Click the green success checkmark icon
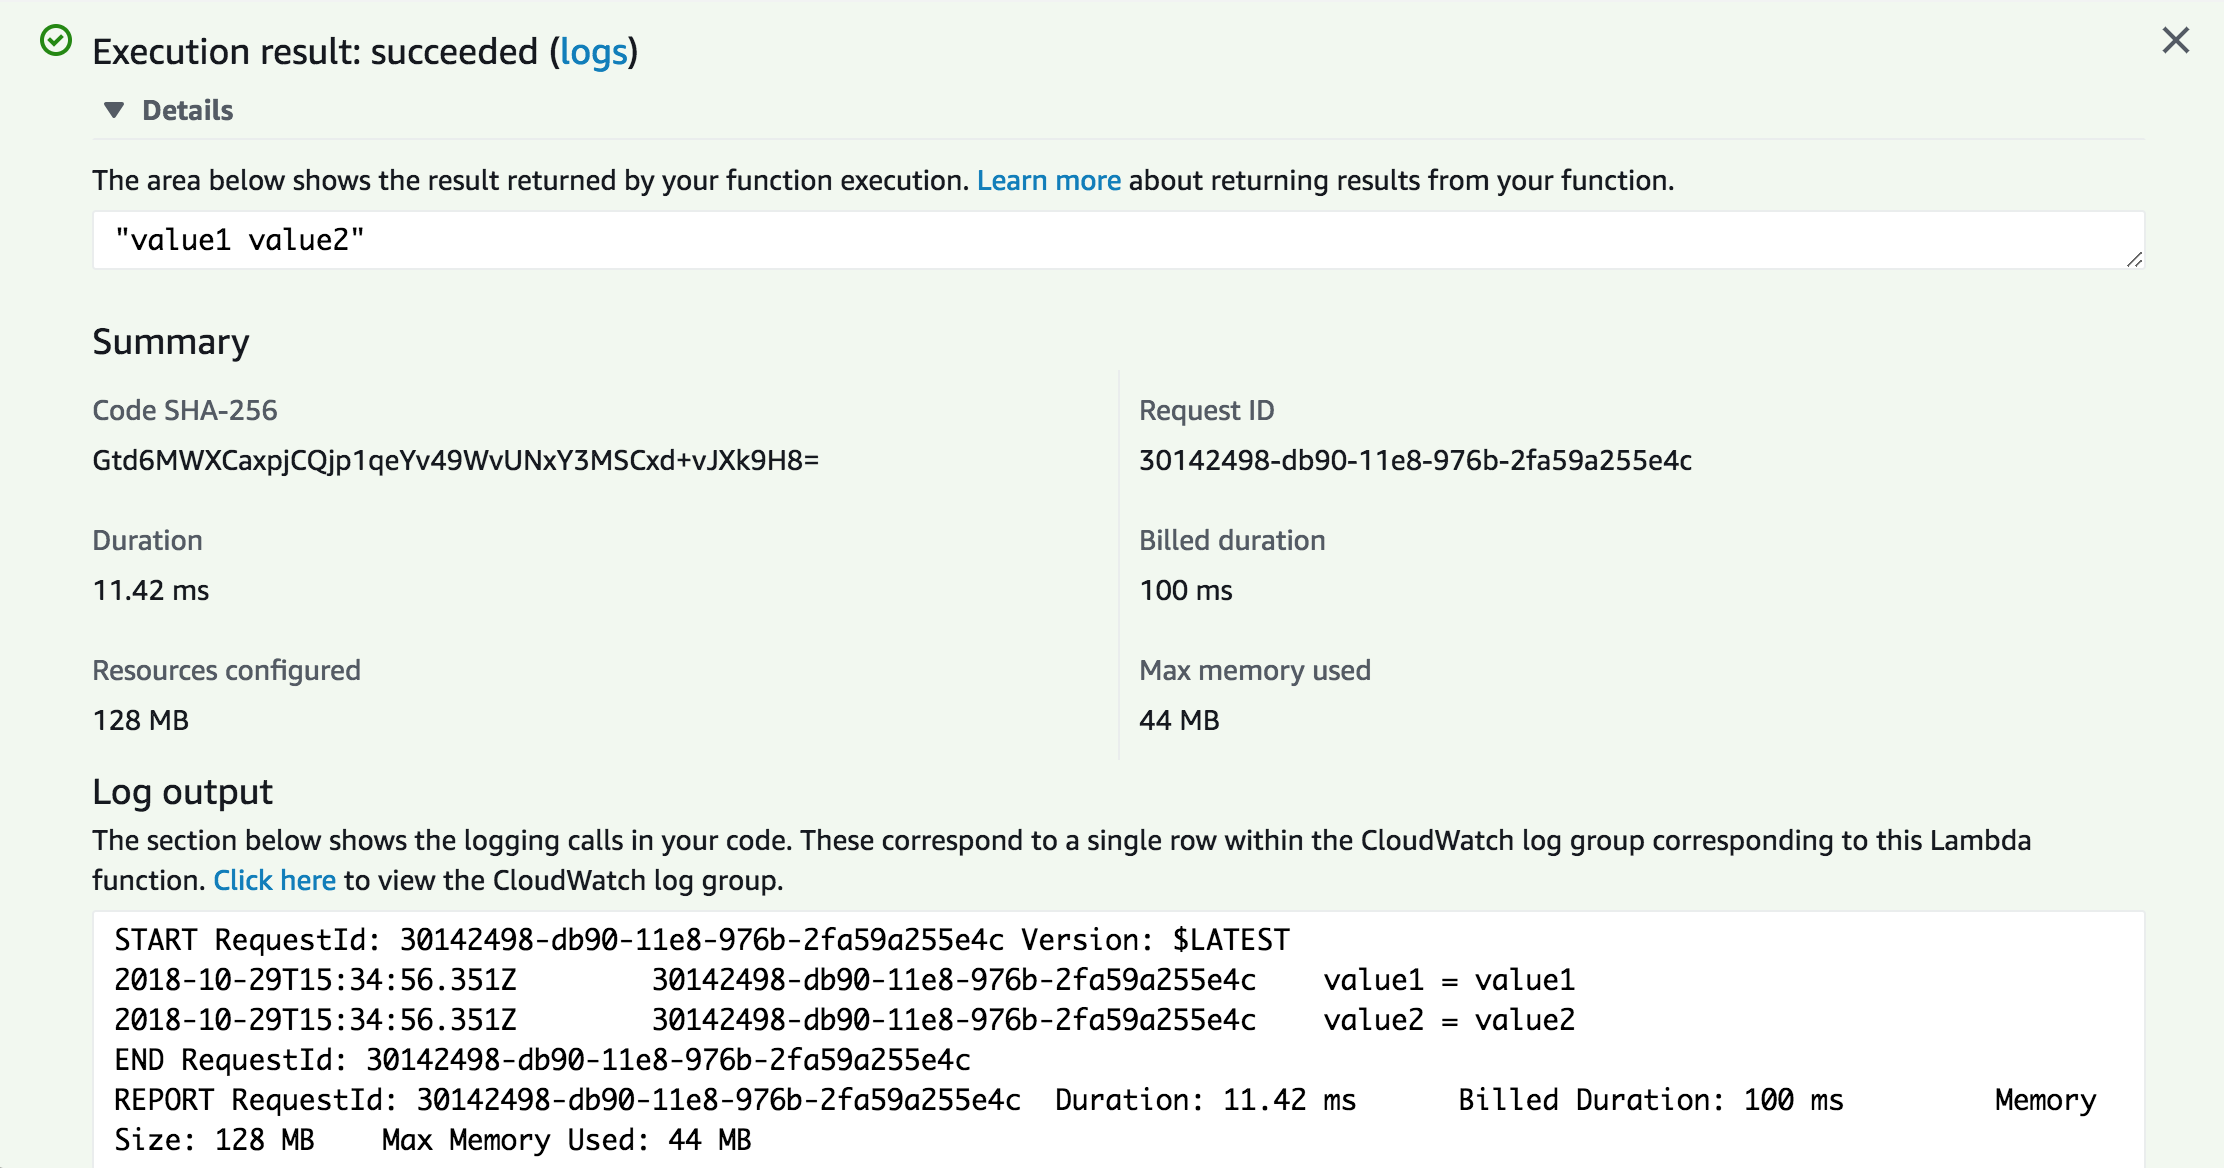2224x1168 pixels. click(56, 41)
